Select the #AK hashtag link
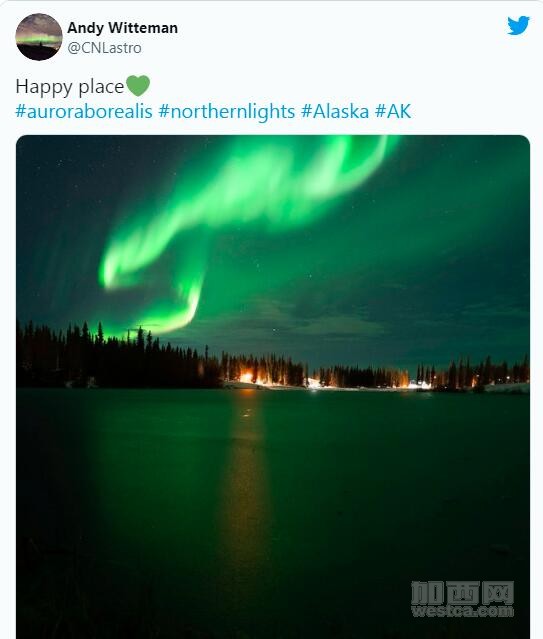The height and width of the screenshot is (639, 543). tap(393, 111)
